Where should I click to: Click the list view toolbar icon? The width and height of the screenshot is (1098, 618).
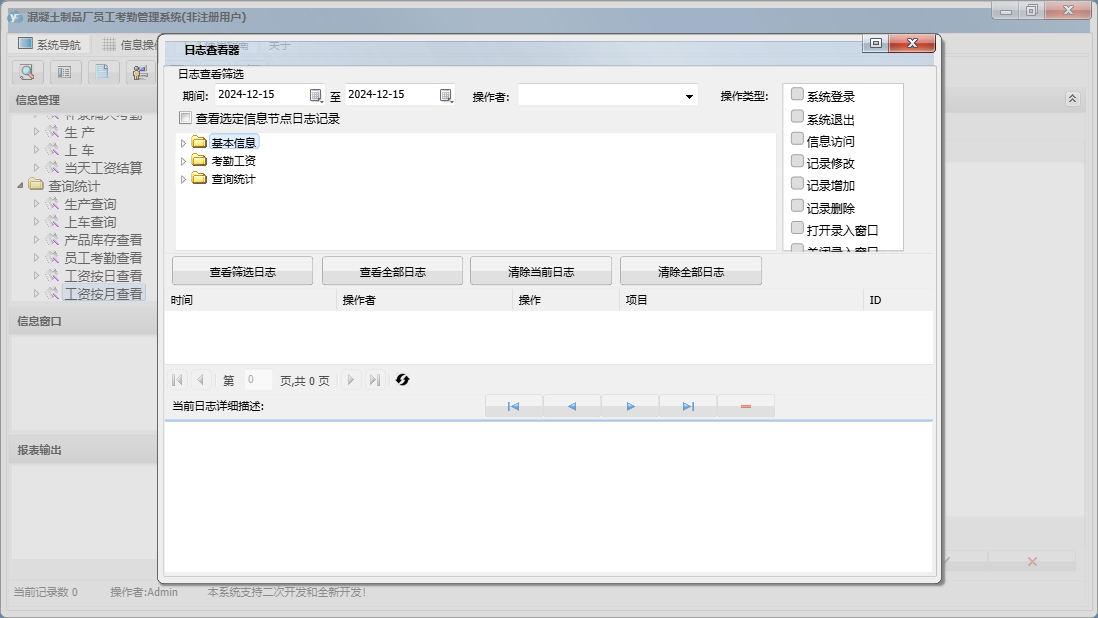pyautogui.click(x=64, y=72)
